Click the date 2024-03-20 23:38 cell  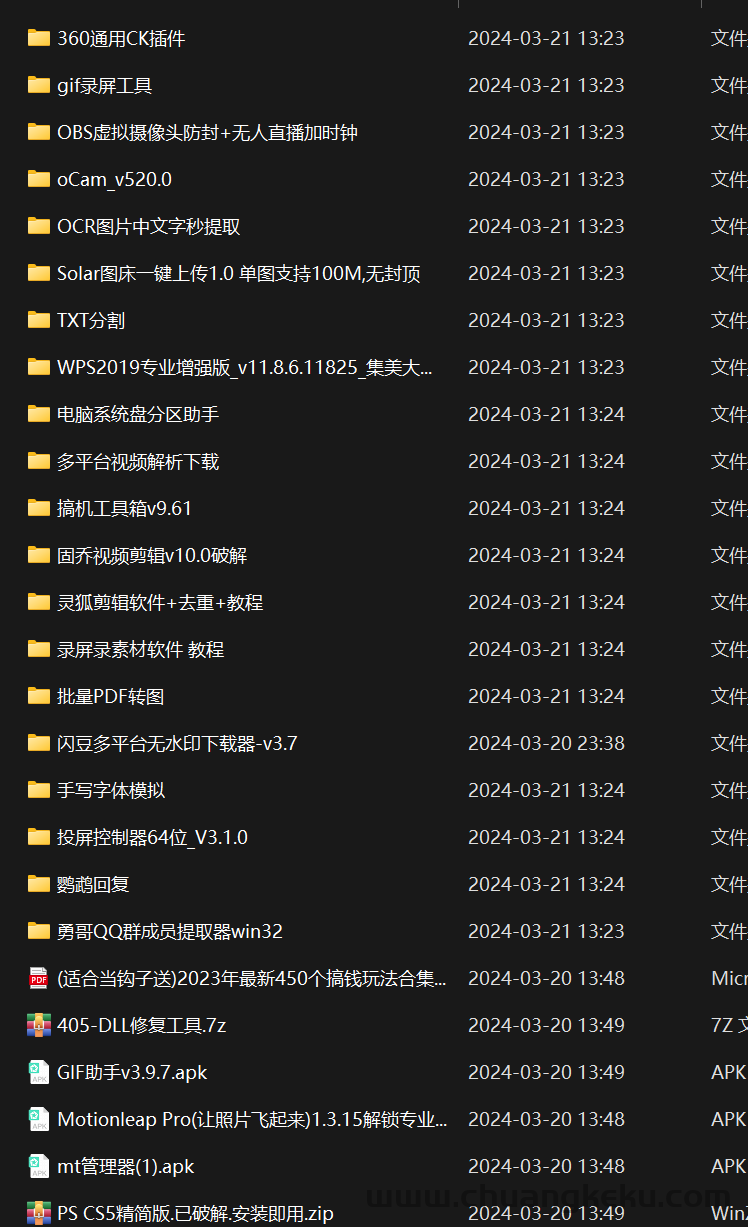tap(546, 743)
